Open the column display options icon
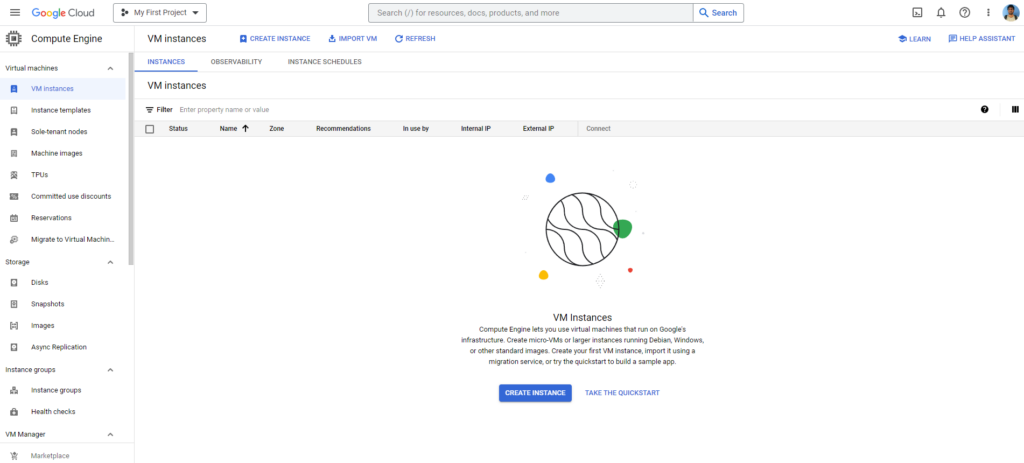 point(1015,110)
